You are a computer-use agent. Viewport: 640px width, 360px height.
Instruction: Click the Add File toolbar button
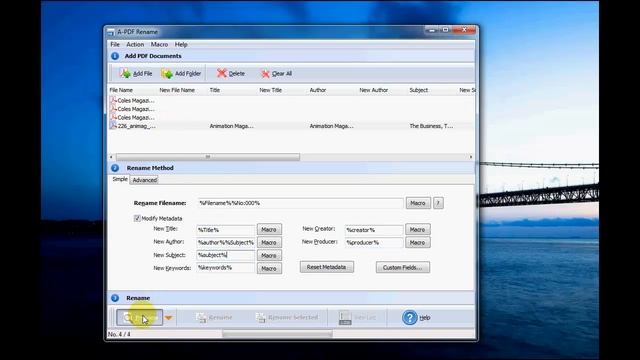coord(136,73)
